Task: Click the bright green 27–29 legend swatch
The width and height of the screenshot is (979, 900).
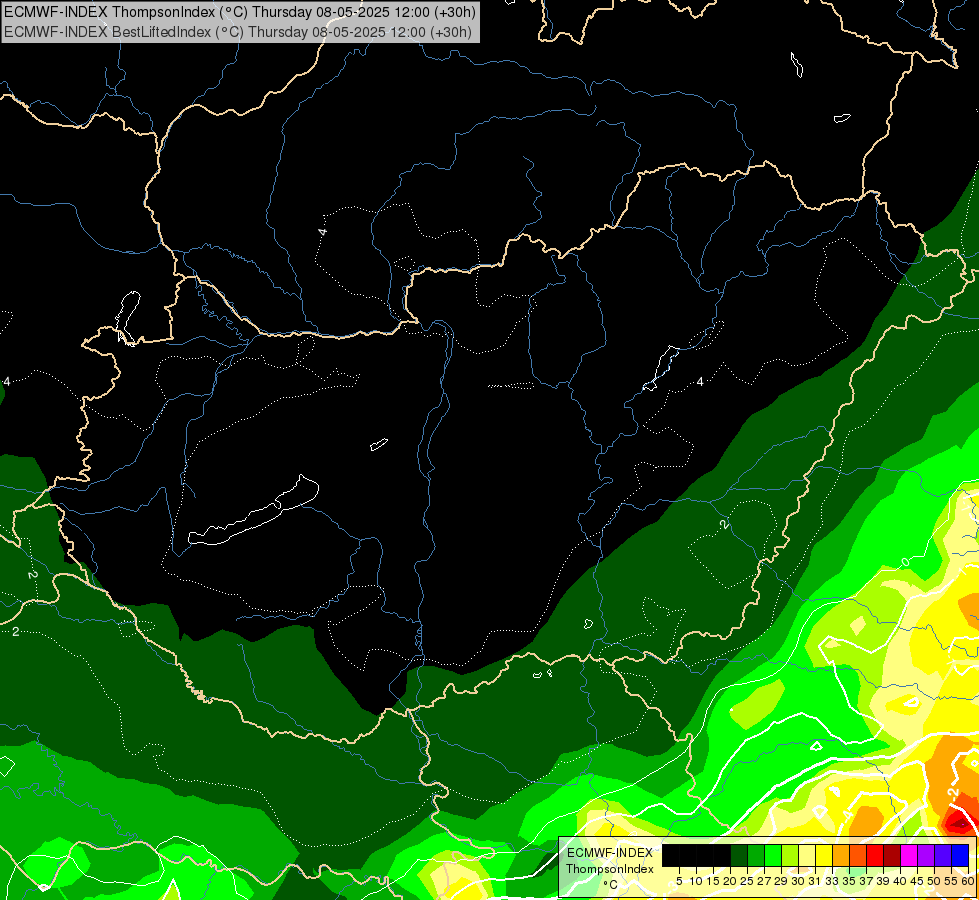Action: pyautogui.click(x=773, y=856)
